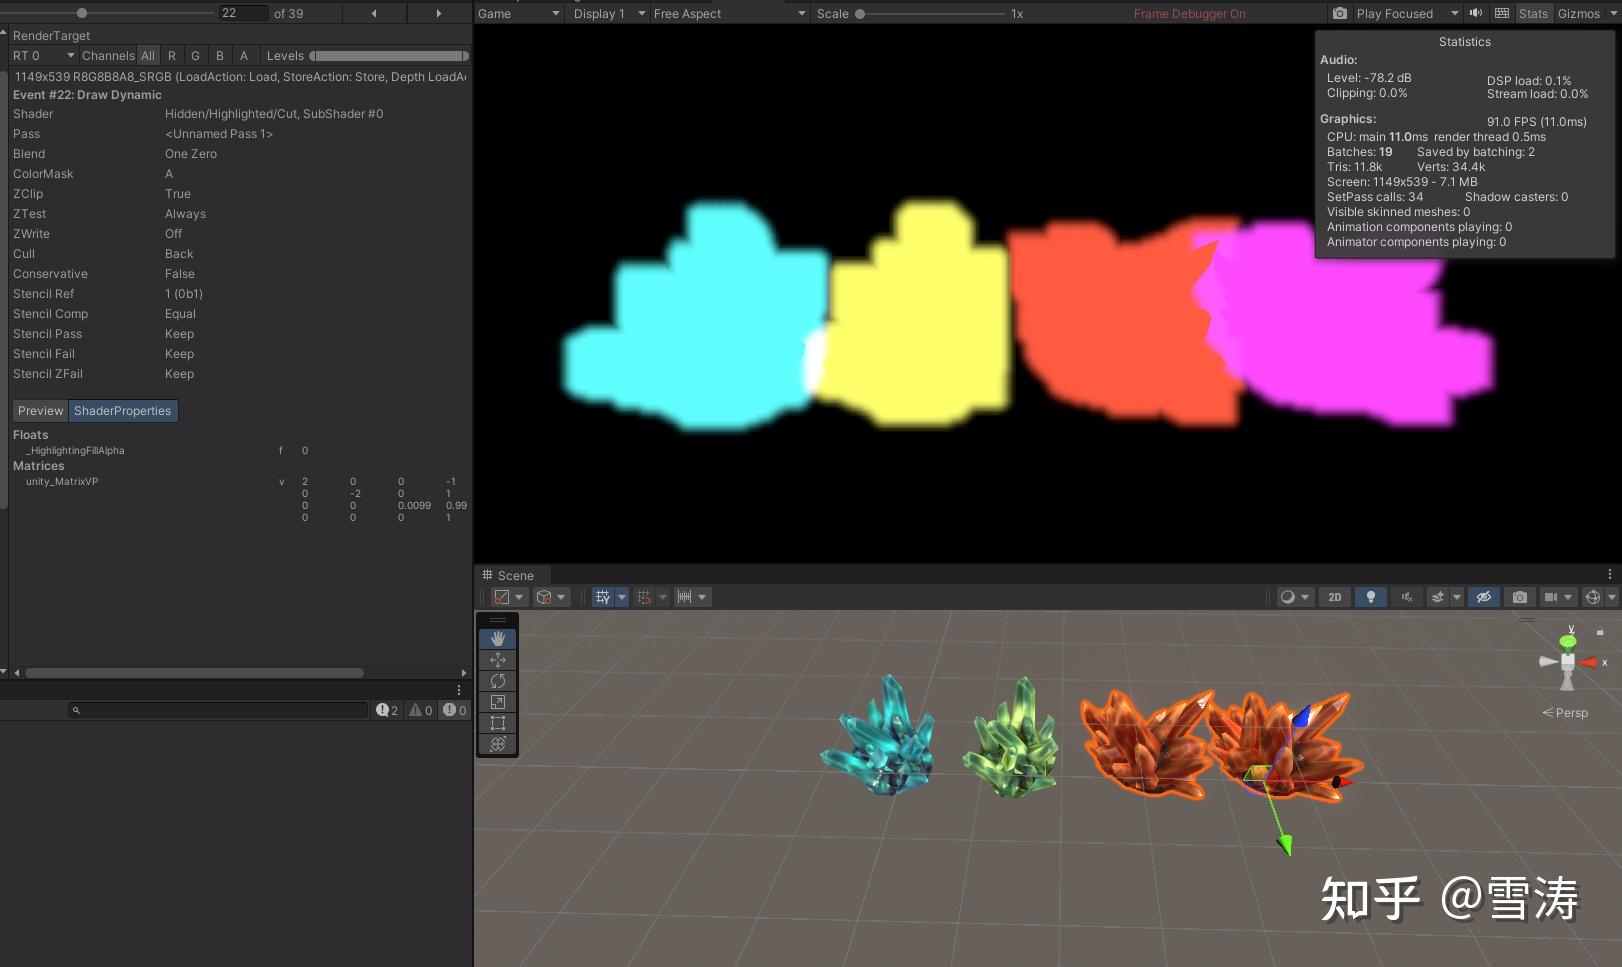Select the Hand tool in Scene view
Image resolution: width=1622 pixels, height=967 pixels.
[x=497, y=639]
